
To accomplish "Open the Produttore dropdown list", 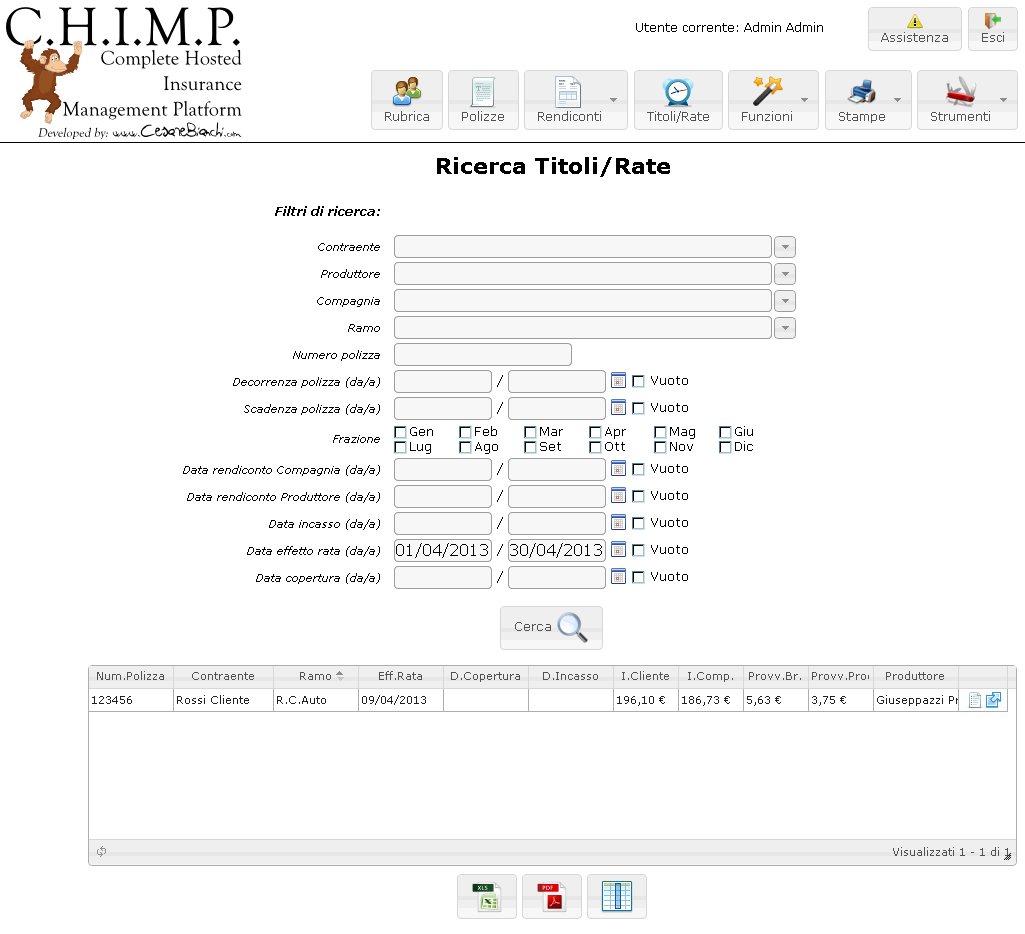I will click(x=784, y=274).
